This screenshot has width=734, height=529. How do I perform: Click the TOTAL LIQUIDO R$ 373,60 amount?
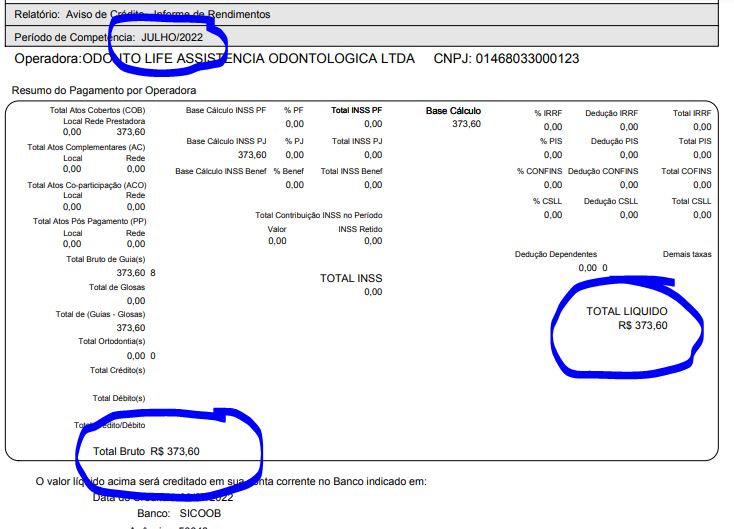click(x=642, y=325)
